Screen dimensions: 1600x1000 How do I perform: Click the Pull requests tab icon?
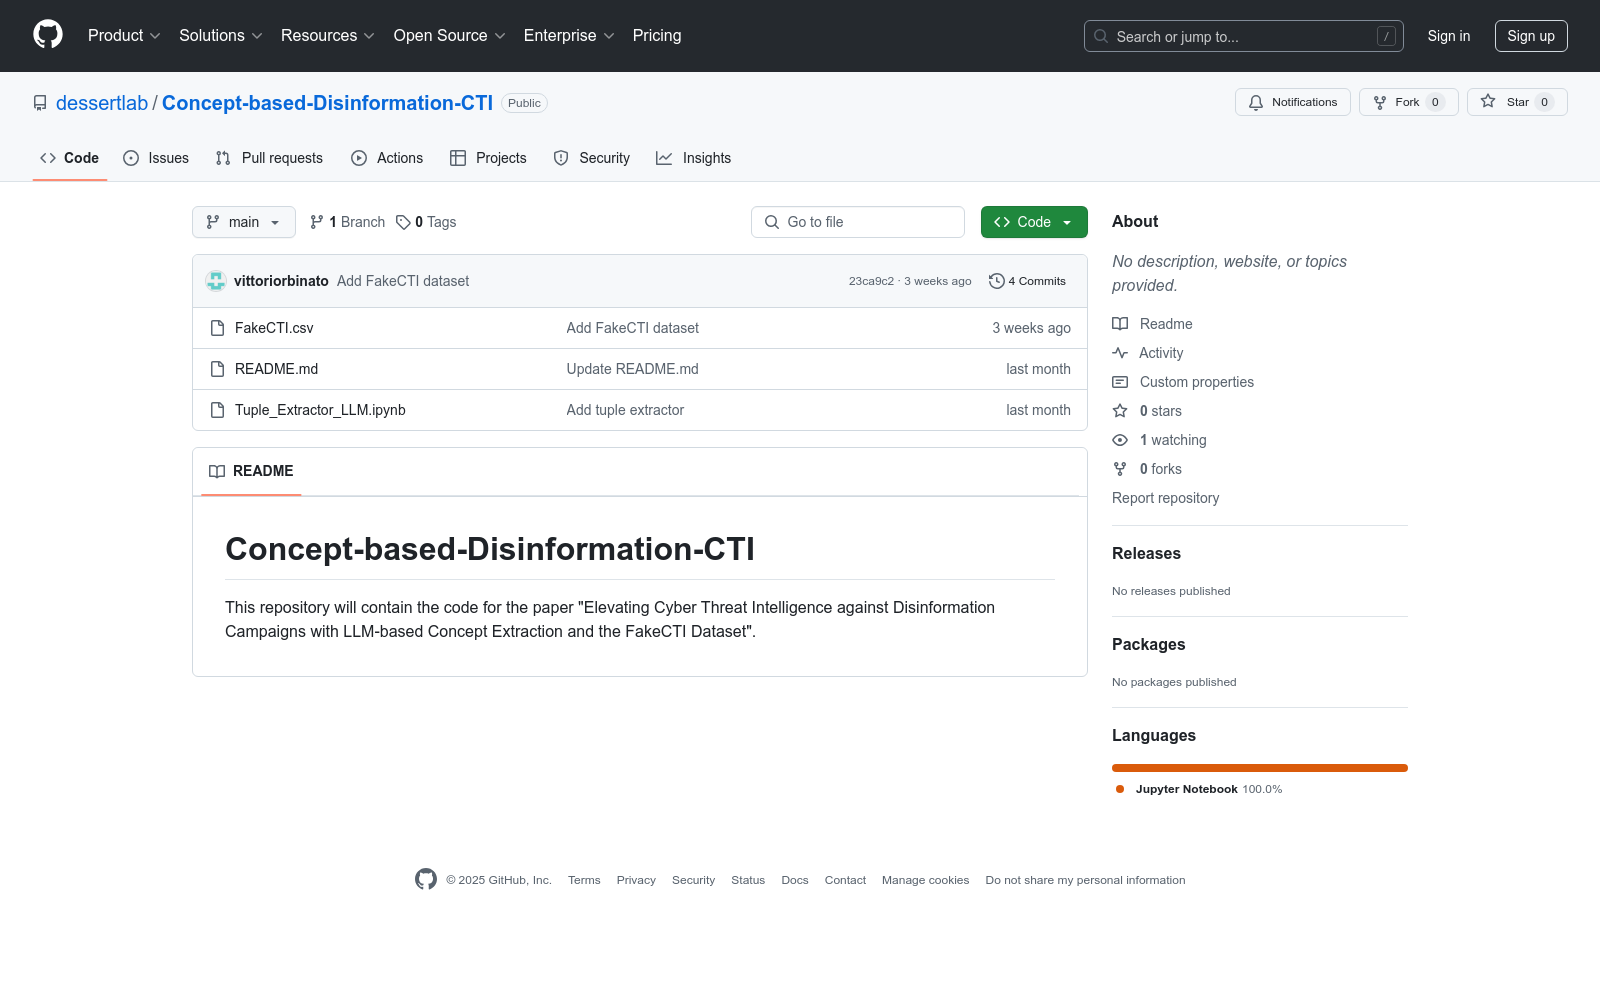[x=223, y=158]
